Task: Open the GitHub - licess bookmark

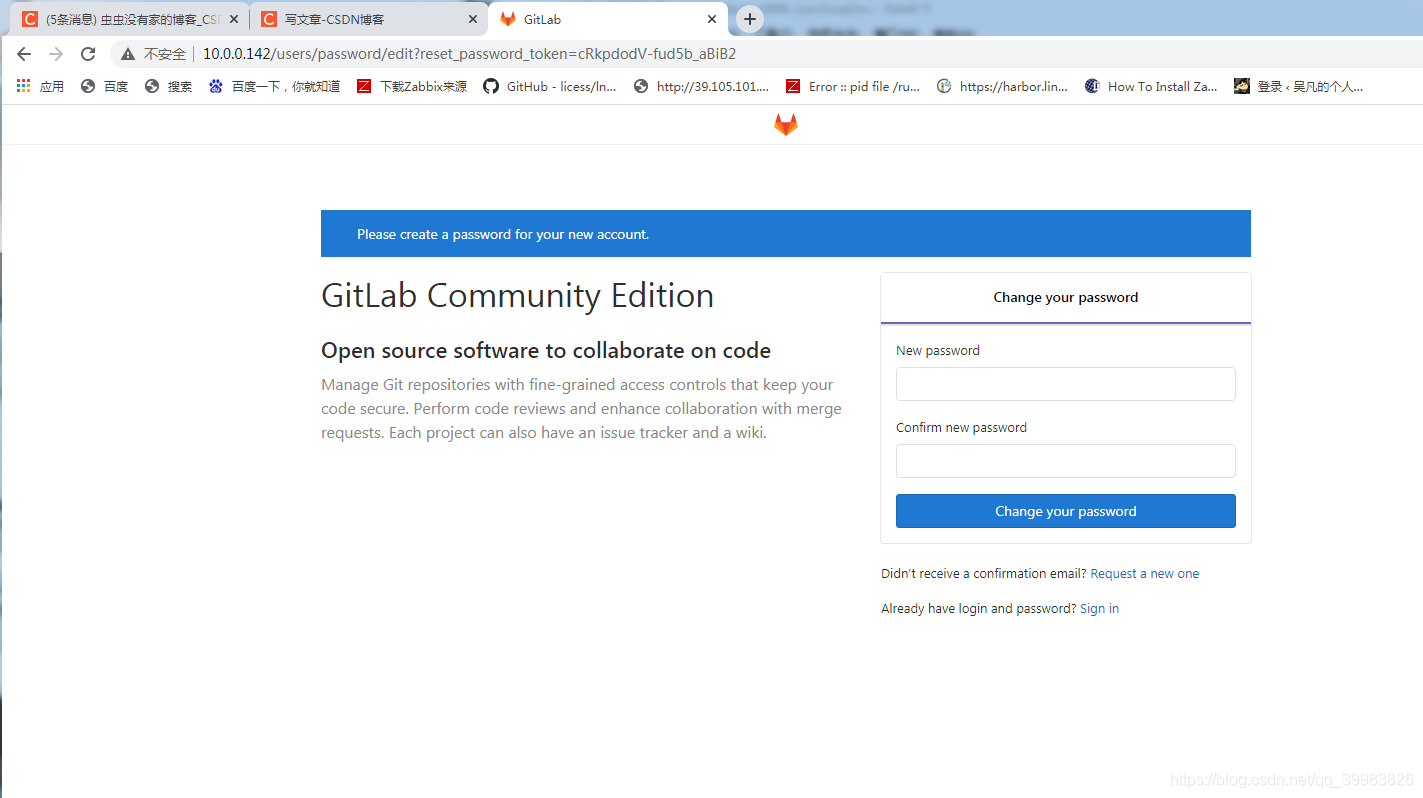Action: click(550, 87)
